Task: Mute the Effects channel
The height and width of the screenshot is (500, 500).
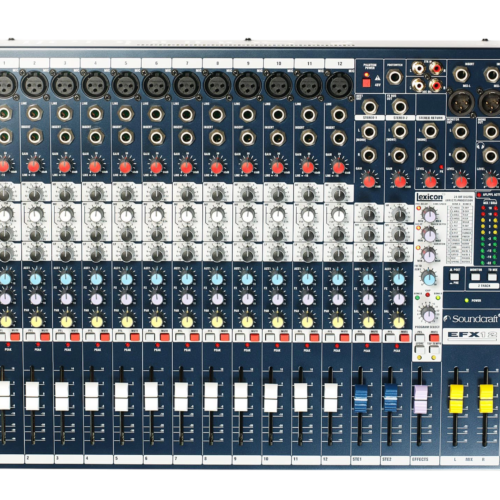Action: tap(434, 338)
